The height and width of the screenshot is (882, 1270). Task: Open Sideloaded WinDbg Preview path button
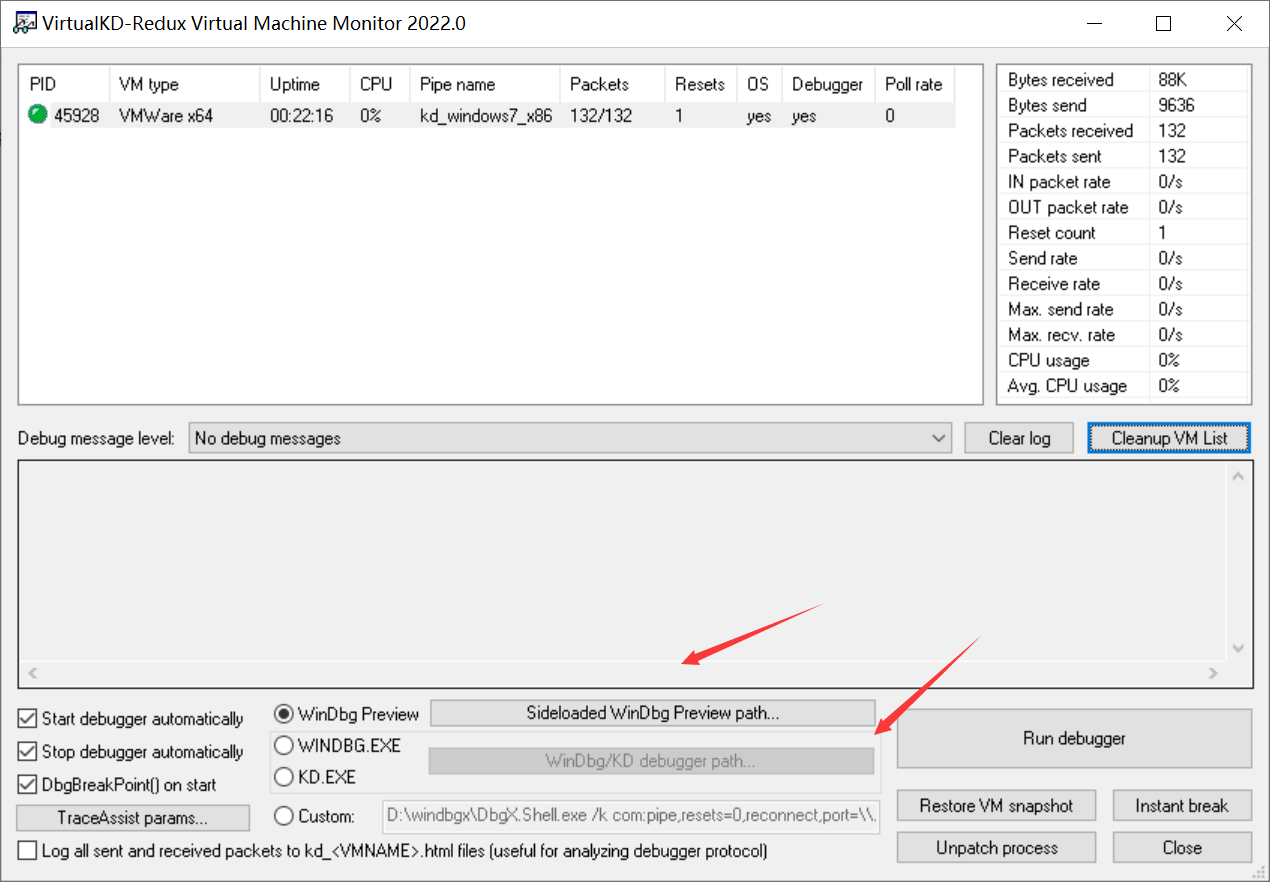tap(652, 713)
